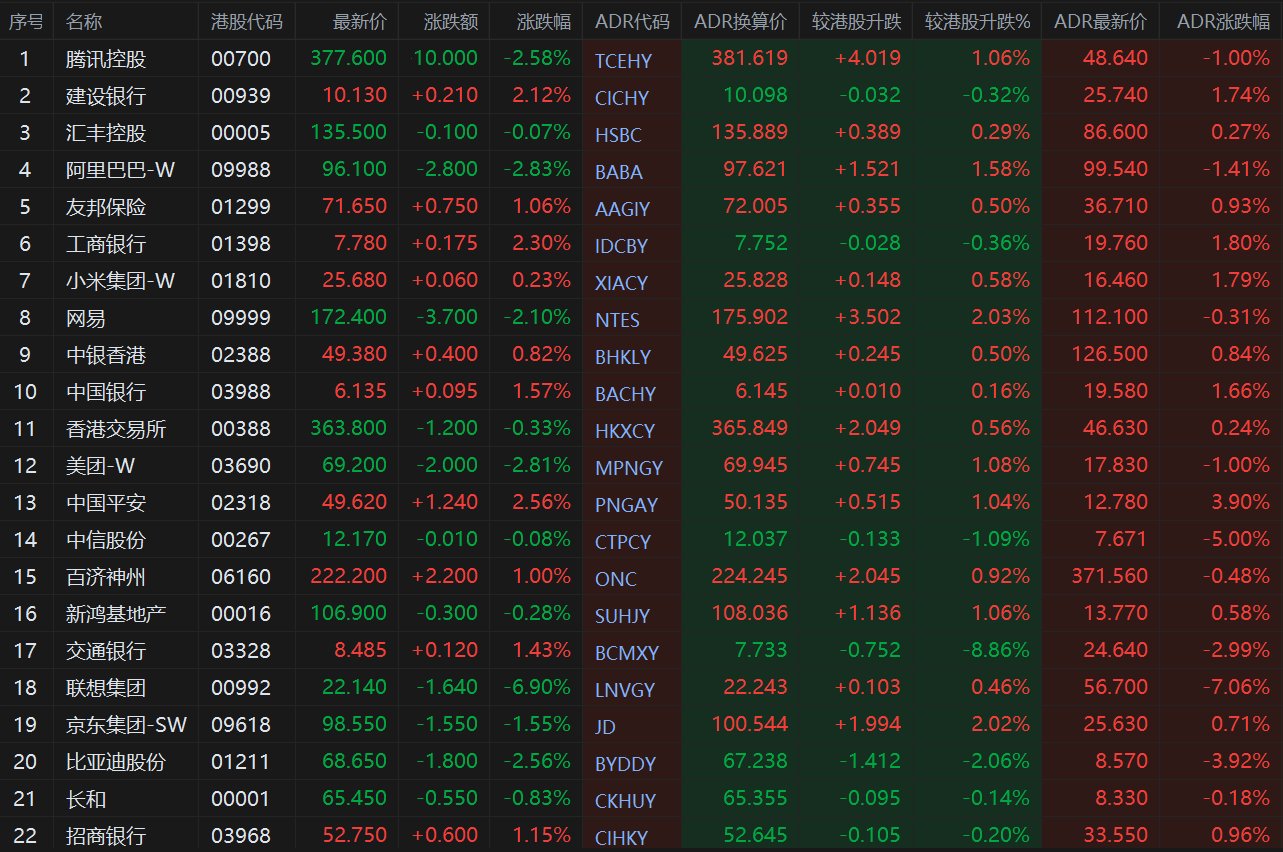Select the -8.86% premium value
Screen dimensions: 1283x852
tap(994, 650)
